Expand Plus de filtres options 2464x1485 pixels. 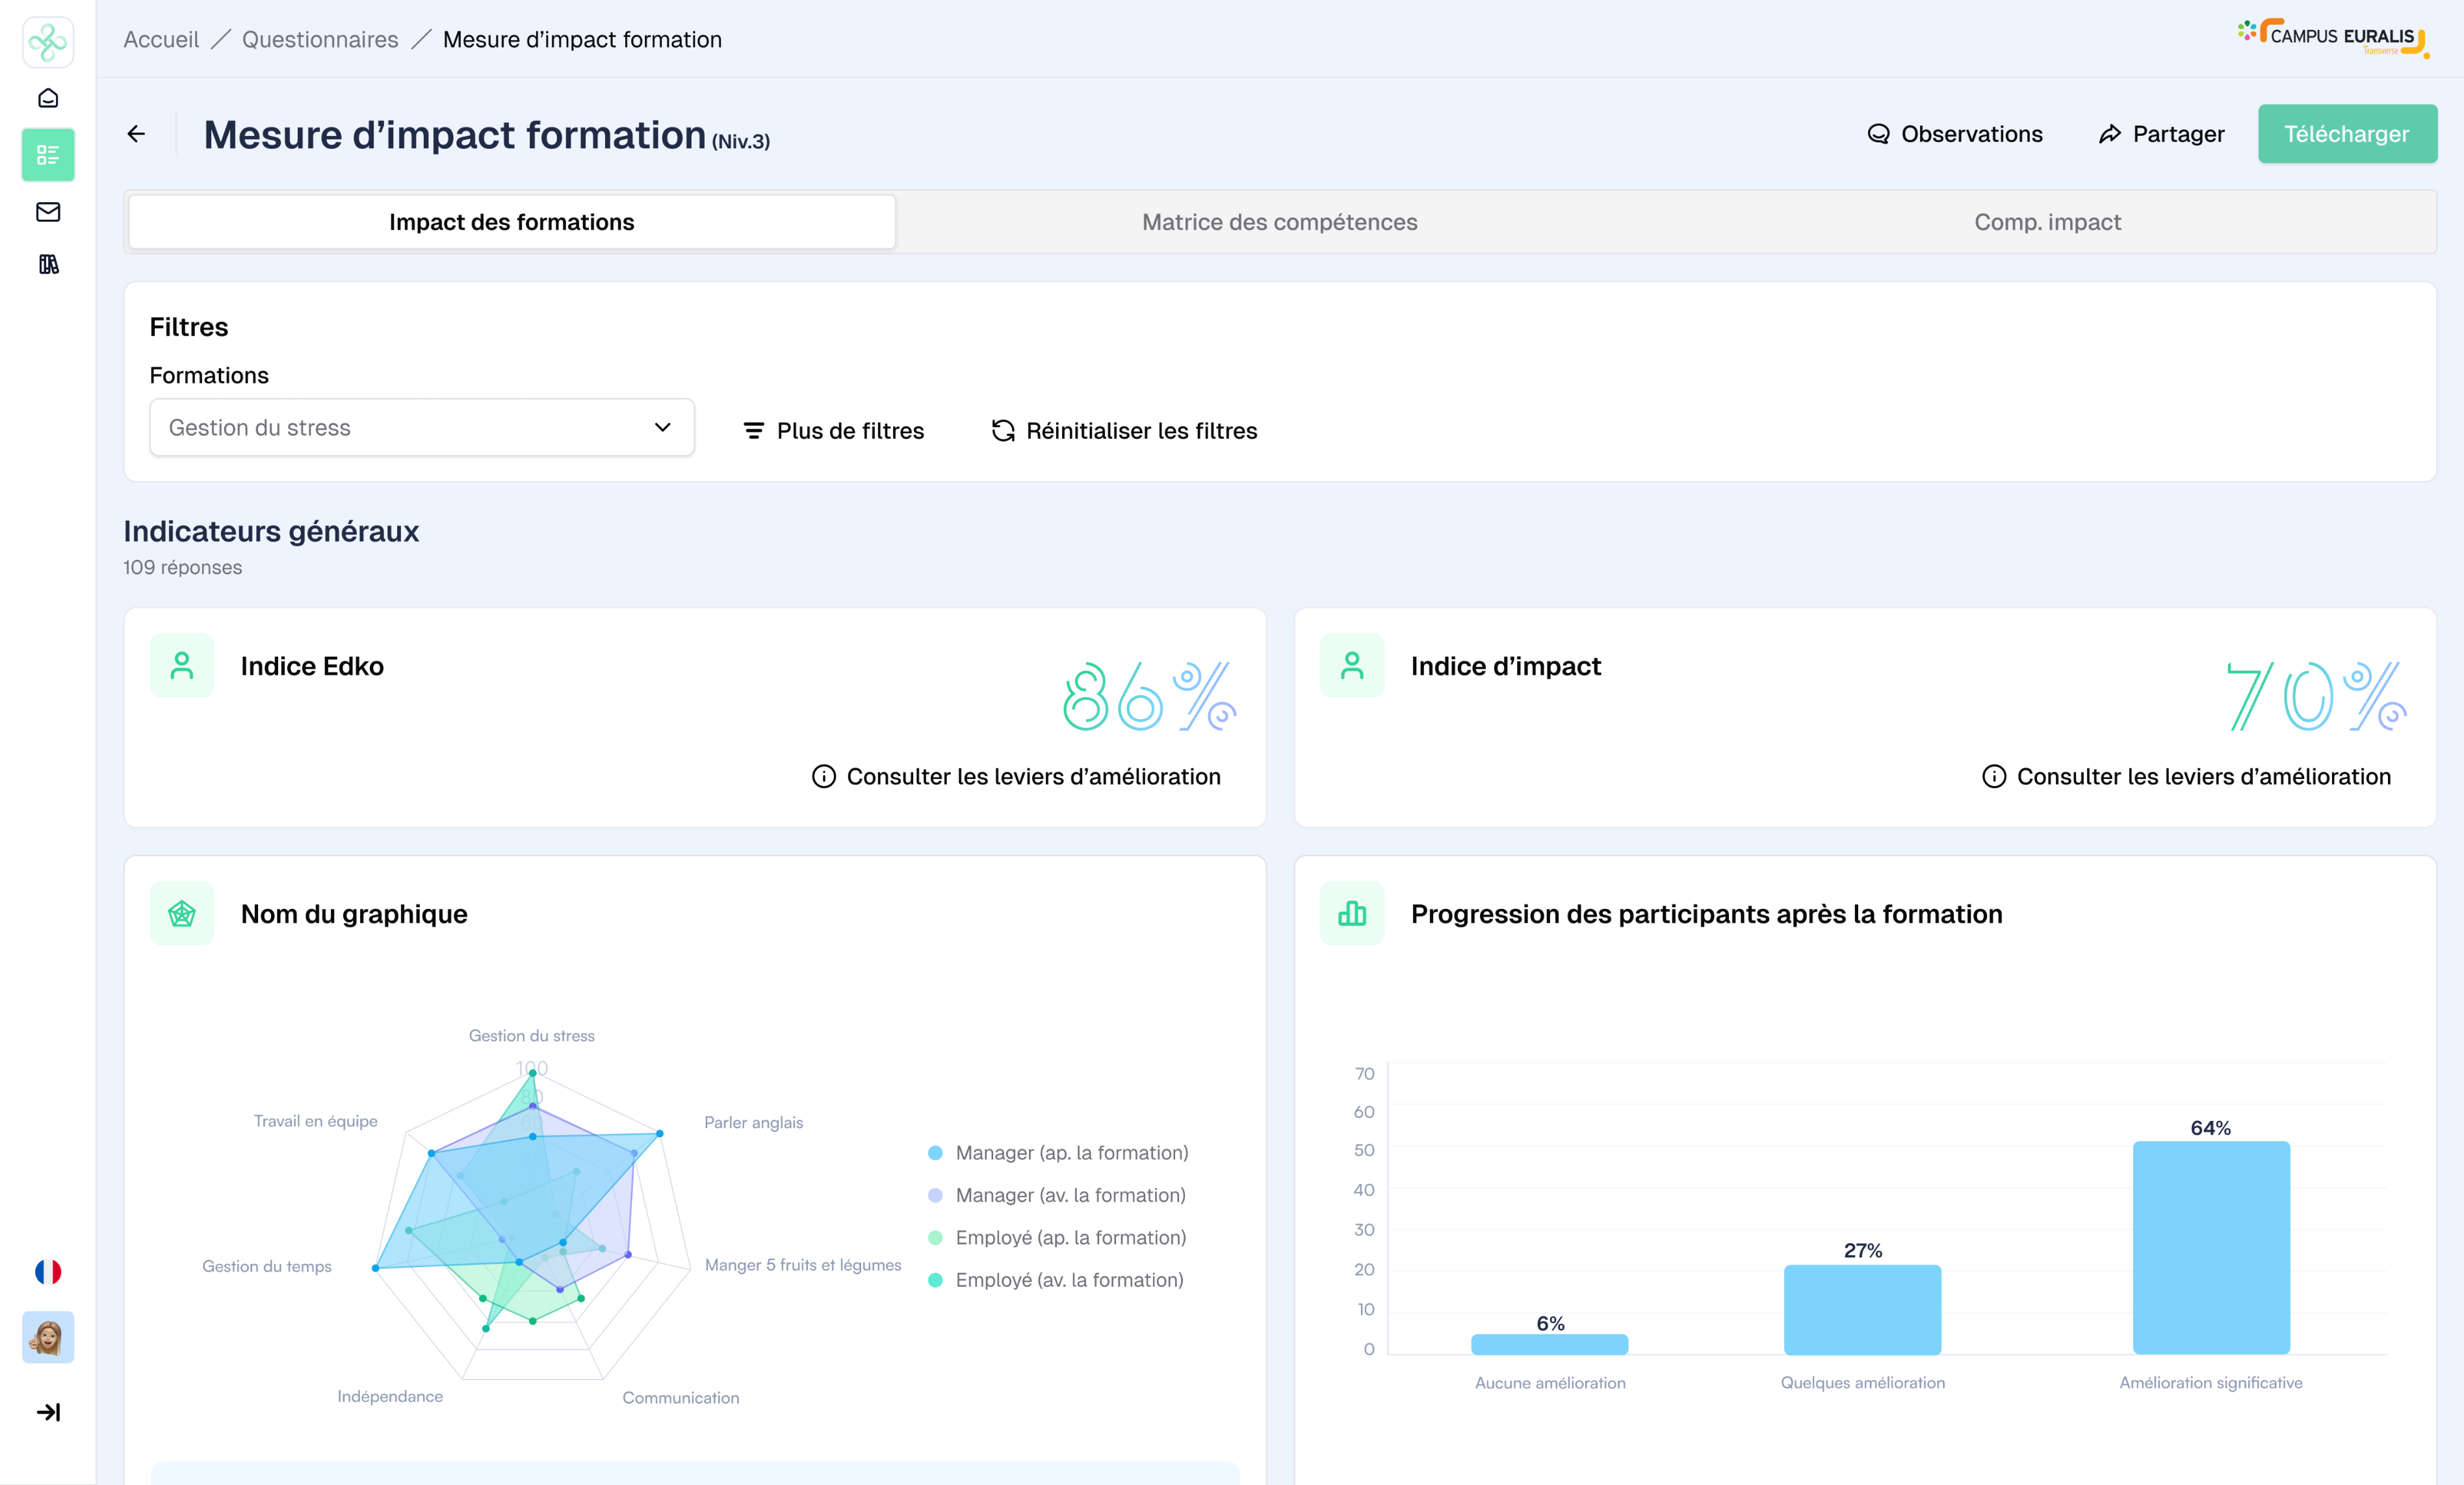(x=834, y=431)
